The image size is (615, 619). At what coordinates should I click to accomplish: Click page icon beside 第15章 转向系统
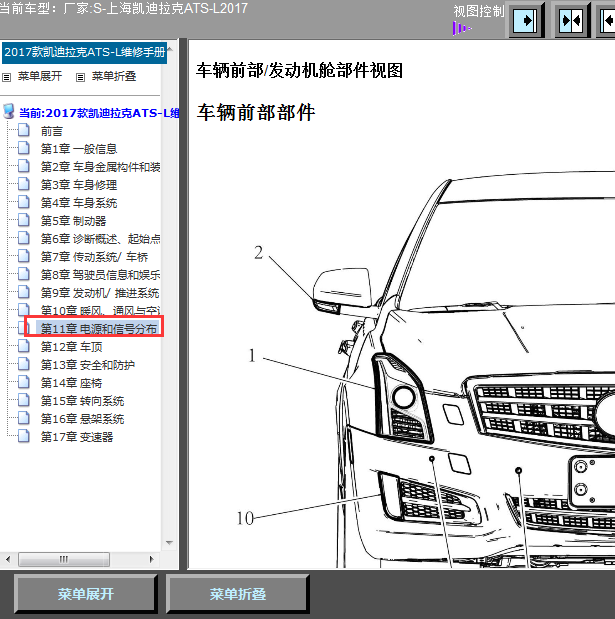coord(24,400)
